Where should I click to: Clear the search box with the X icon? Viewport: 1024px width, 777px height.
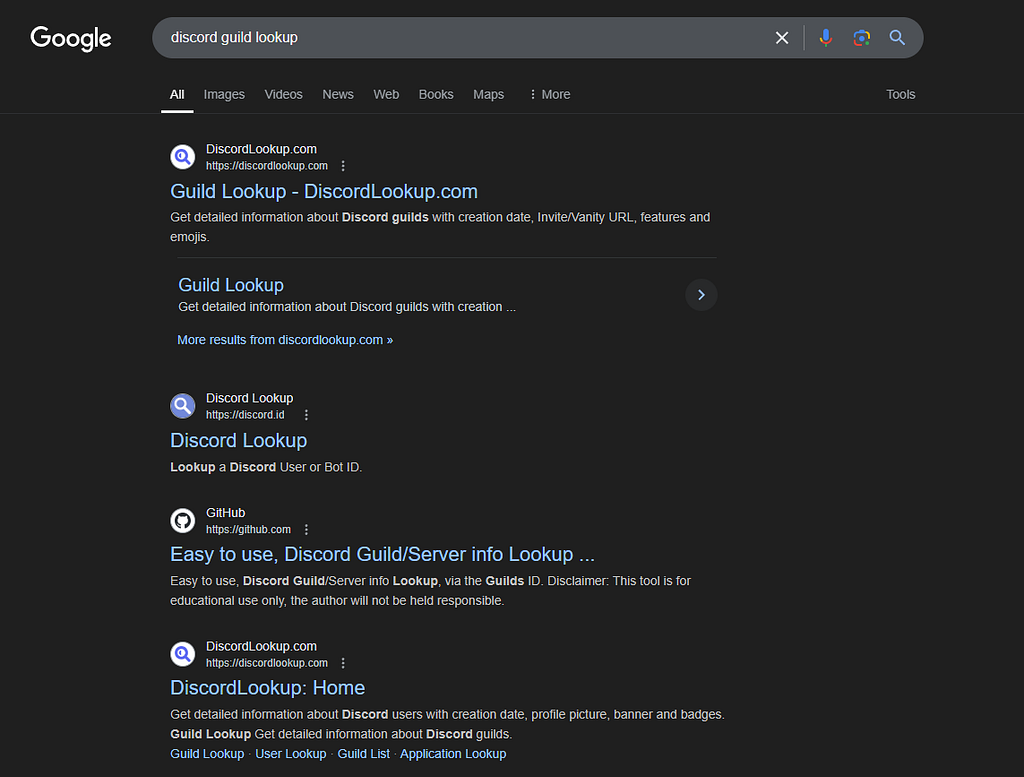[x=782, y=38]
